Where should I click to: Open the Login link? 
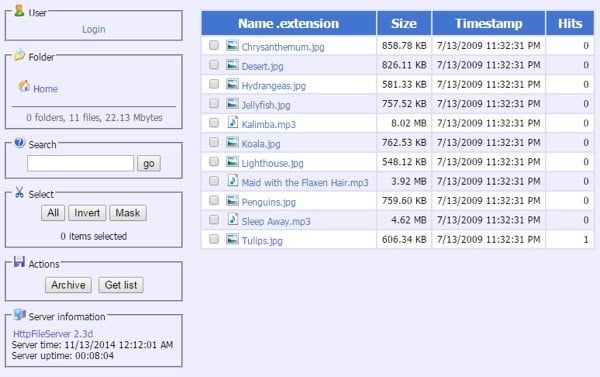pos(93,29)
